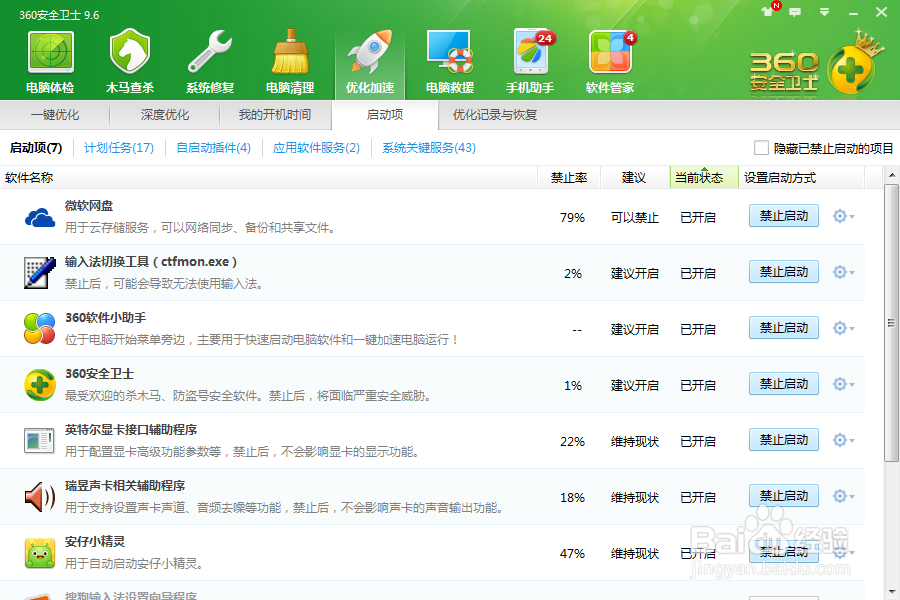Select 优化加速 rocket icon

[x=370, y=52]
